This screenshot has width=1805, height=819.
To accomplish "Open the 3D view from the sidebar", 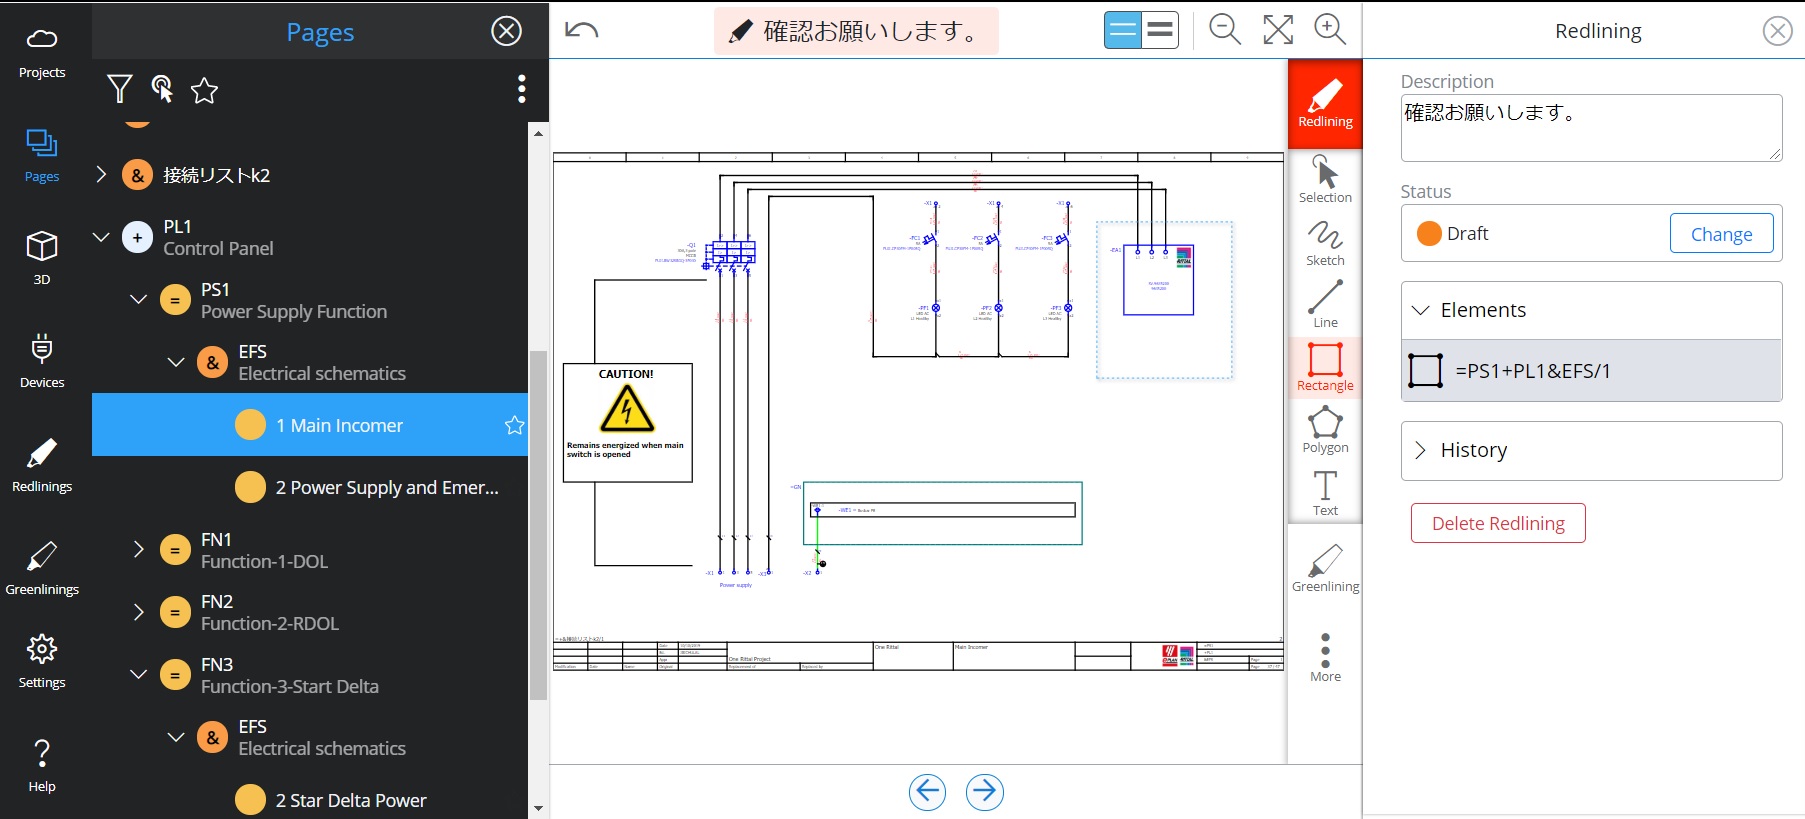I will (42, 257).
